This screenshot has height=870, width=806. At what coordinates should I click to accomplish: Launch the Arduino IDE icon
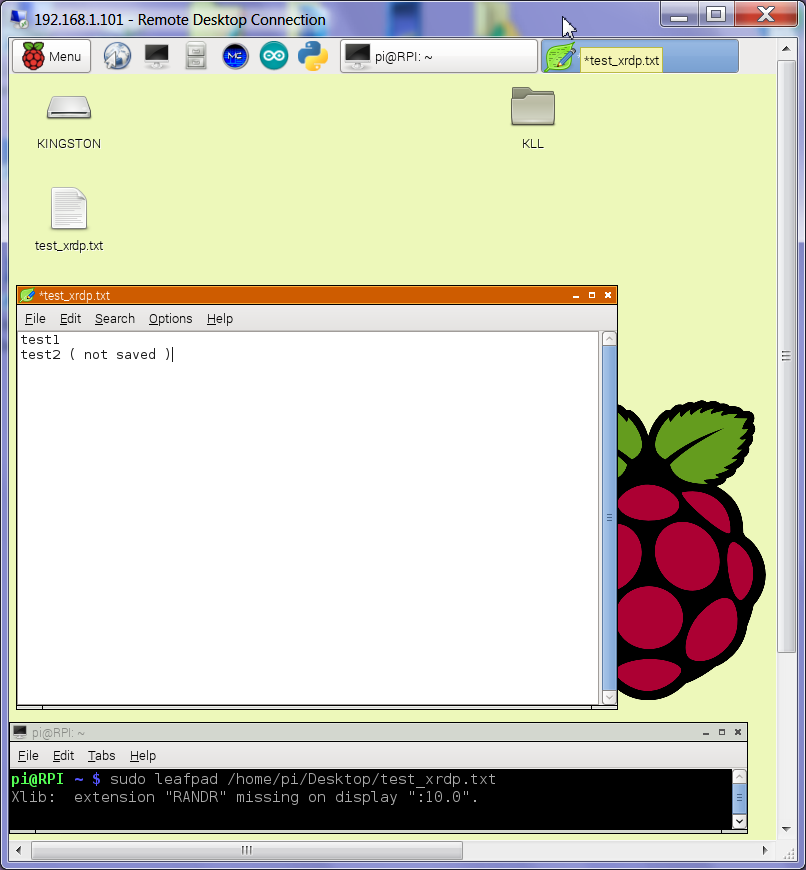tap(274, 57)
